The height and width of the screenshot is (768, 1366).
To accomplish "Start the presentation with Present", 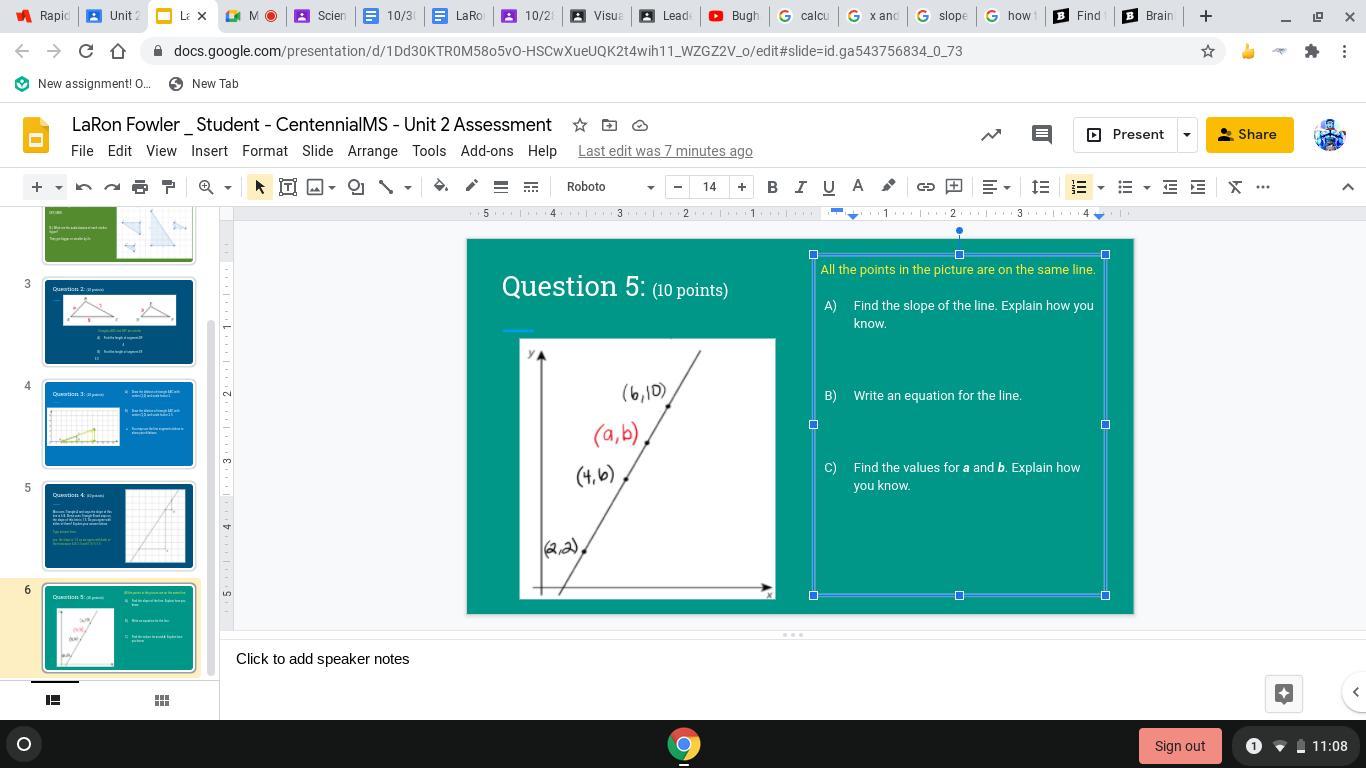I will pyautogui.click(x=1125, y=135).
